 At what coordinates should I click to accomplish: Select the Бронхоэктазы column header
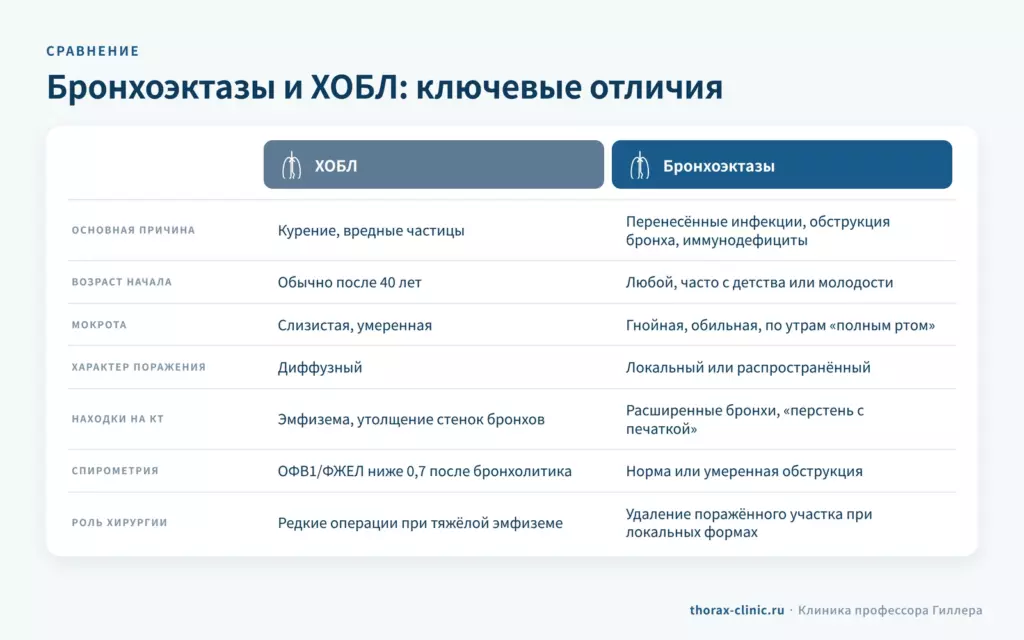pos(782,165)
